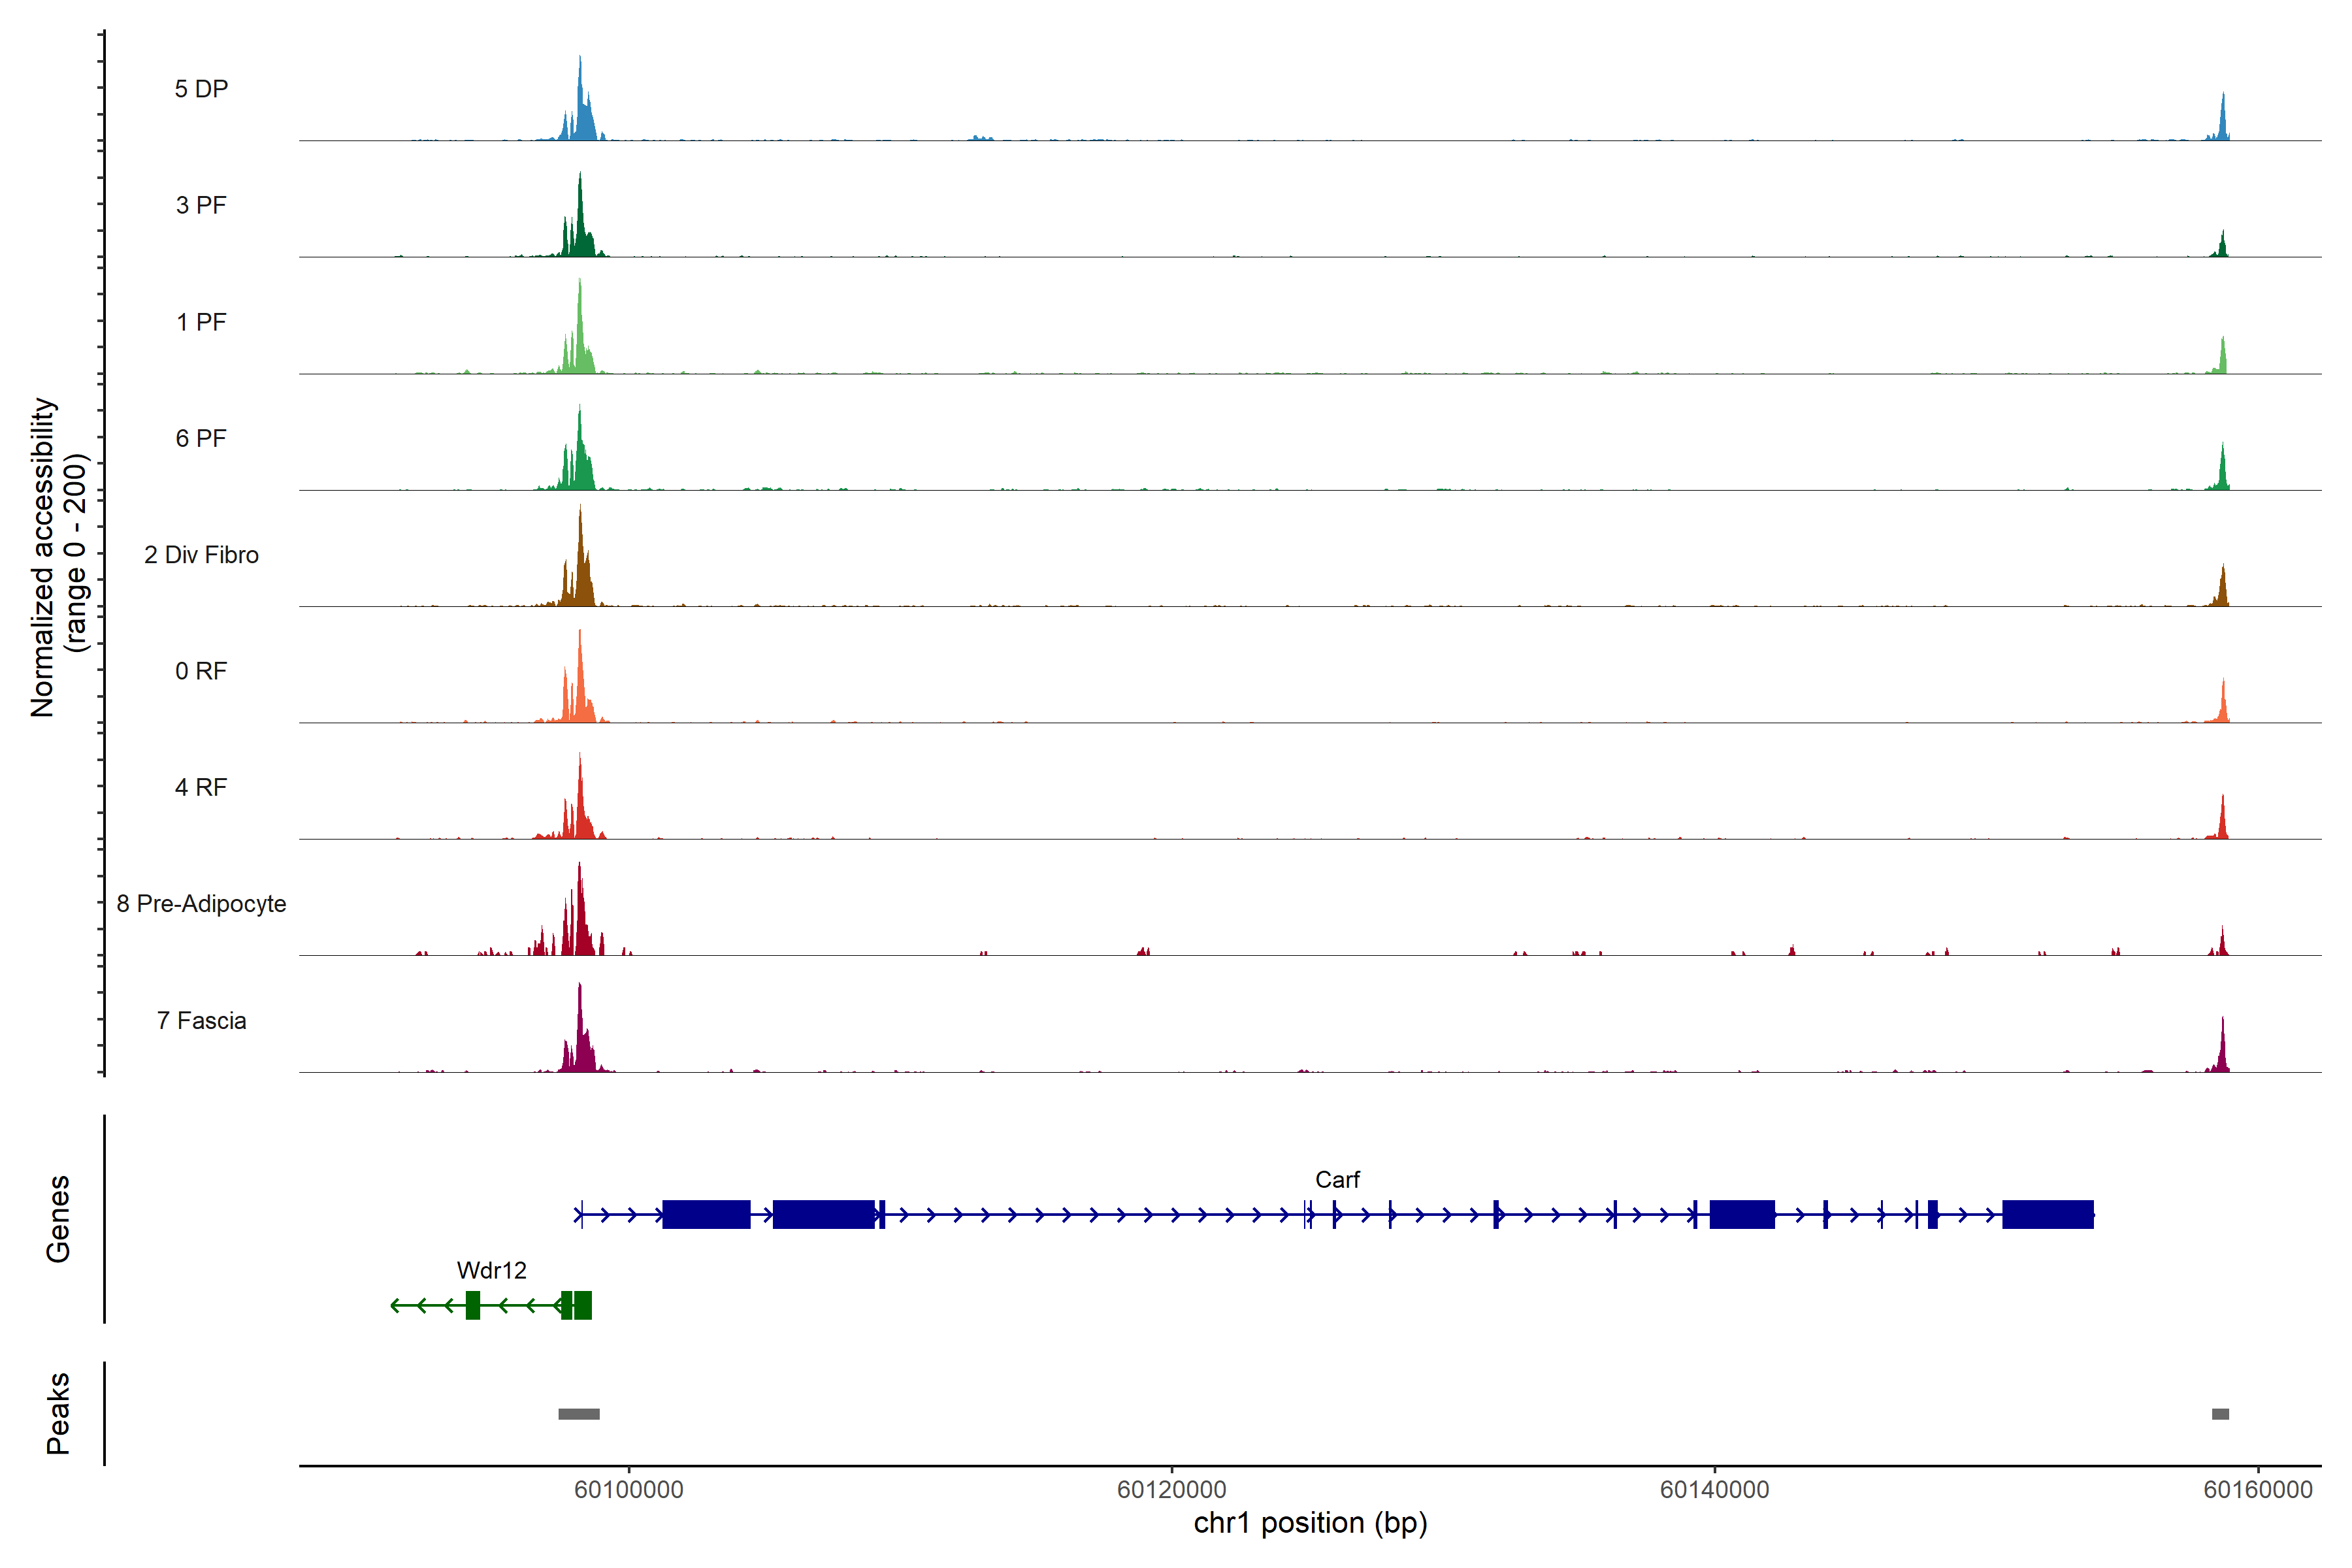Click the 5 DP track label
Viewport: 2352px width, 1568px height.
tap(201, 89)
